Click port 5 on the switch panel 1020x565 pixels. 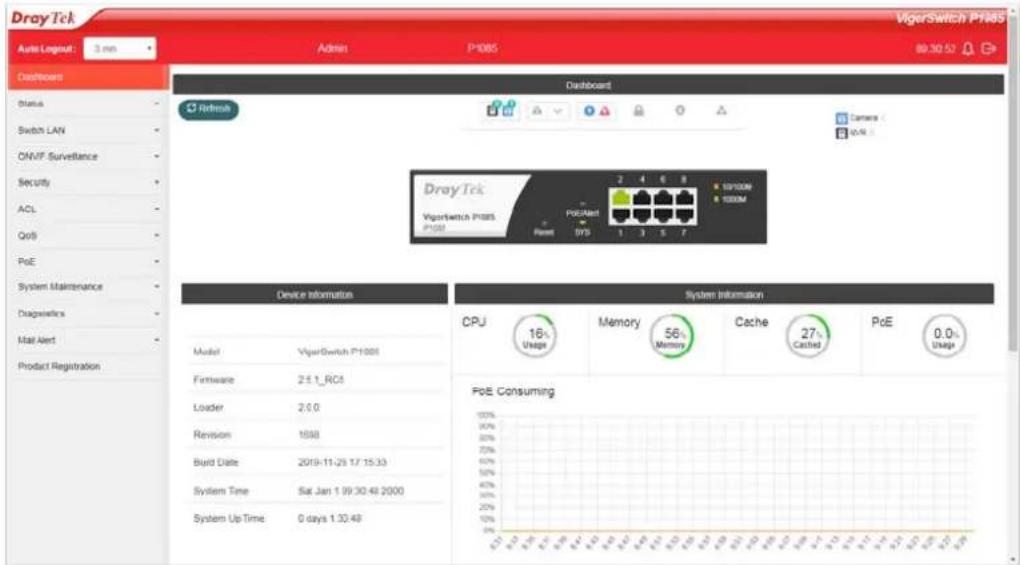coord(663,215)
